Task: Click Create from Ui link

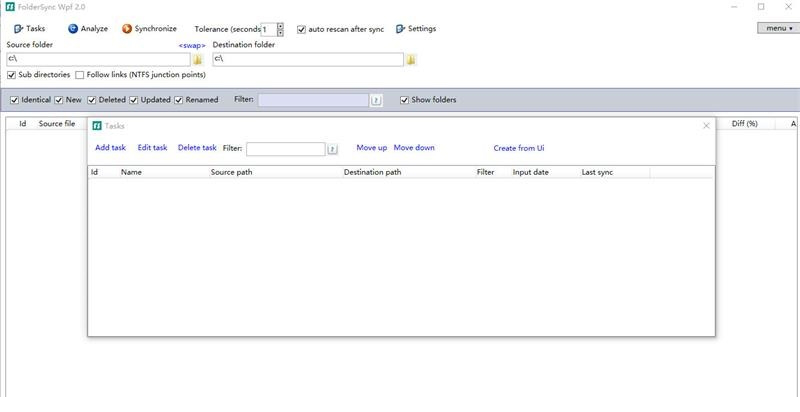Action: [x=518, y=148]
